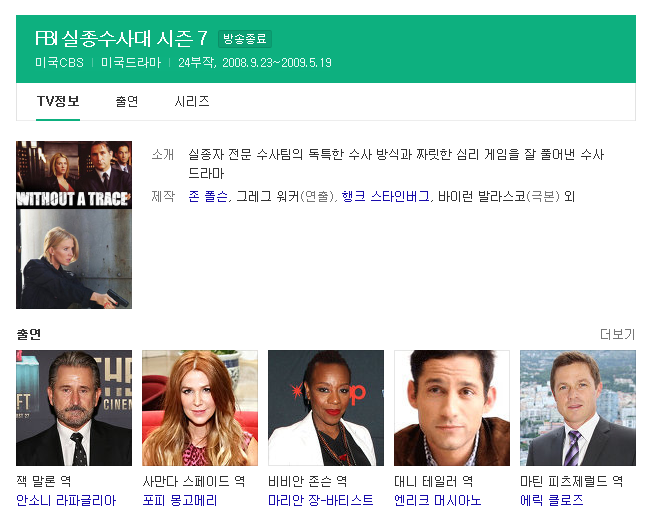This screenshot has width=660, height=520.
Task: Click the role text 마틴 피츠제럴드 역
Action: (x=572, y=481)
